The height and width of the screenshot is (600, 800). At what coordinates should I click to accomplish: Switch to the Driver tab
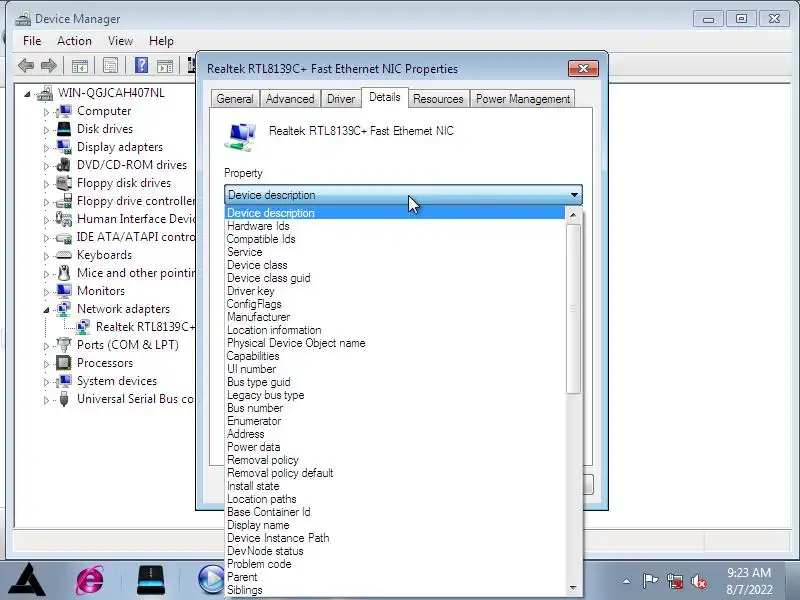click(341, 98)
